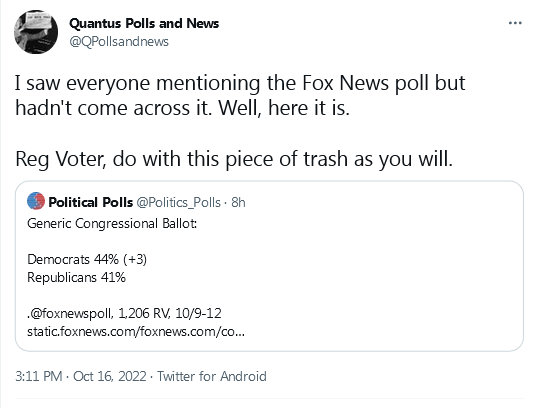Screen dimensions: 535x408
Task: Click the Democrats 44% (+3) line
Action: (87, 259)
